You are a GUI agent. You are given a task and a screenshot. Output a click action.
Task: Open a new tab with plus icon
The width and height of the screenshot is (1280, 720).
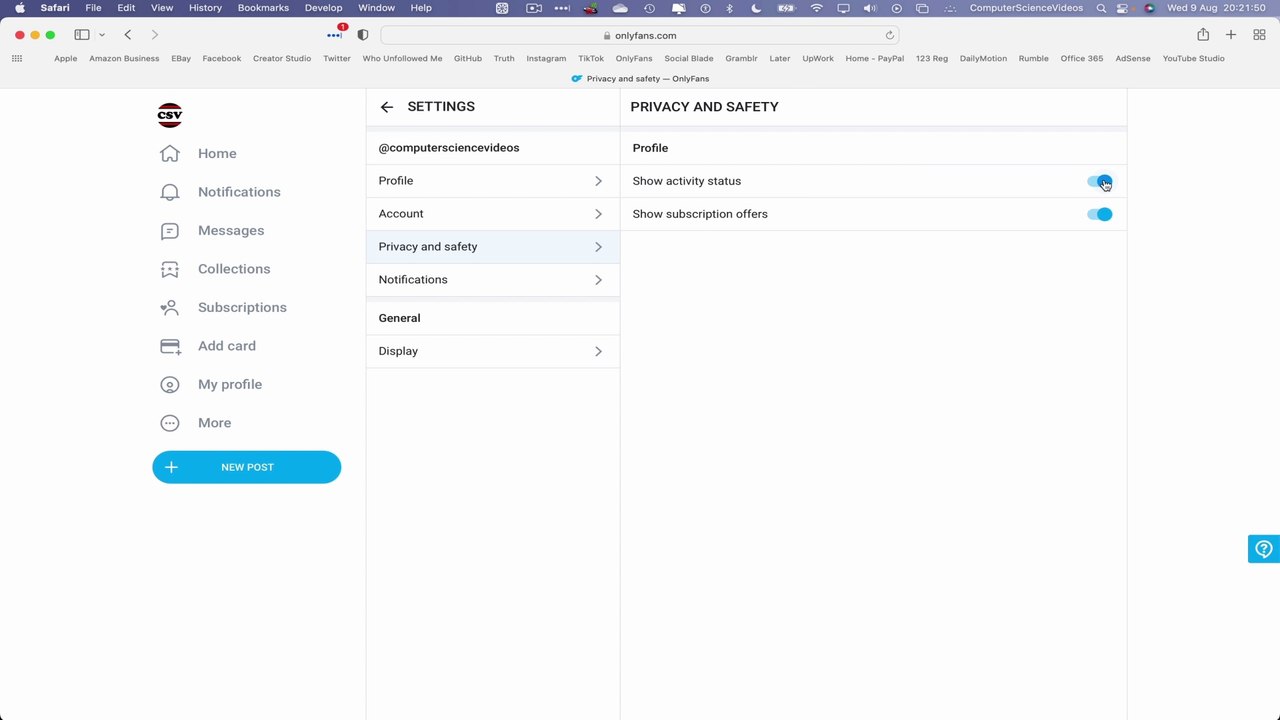click(1231, 35)
